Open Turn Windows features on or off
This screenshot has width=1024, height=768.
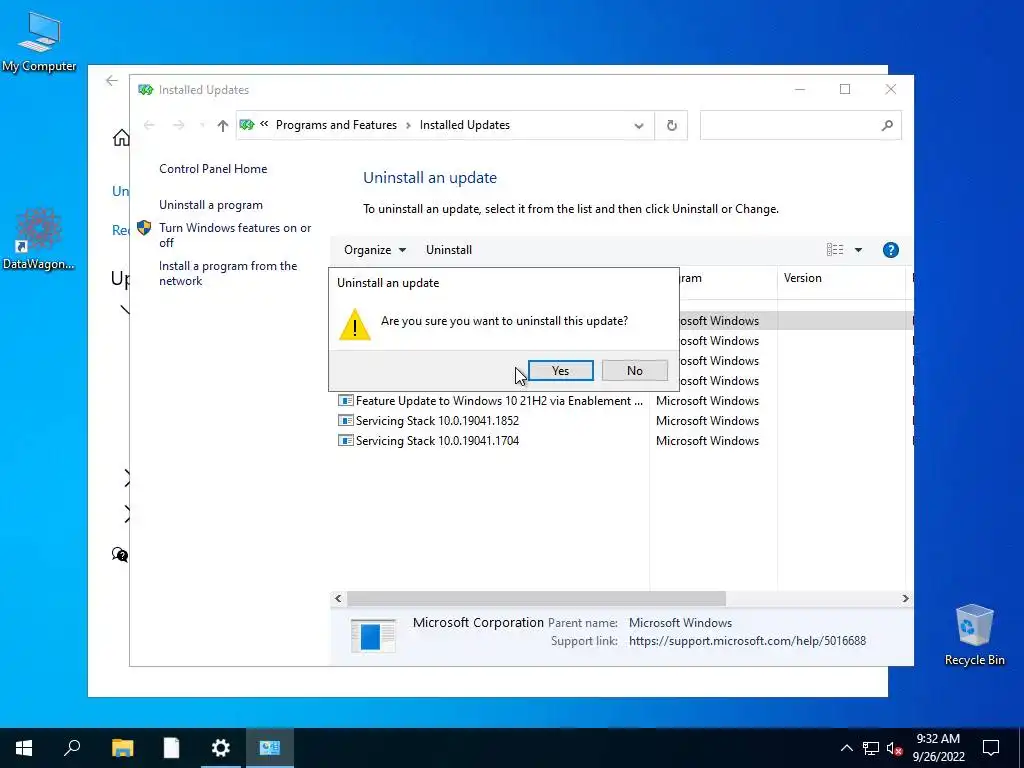pyautogui.click(x=235, y=235)
